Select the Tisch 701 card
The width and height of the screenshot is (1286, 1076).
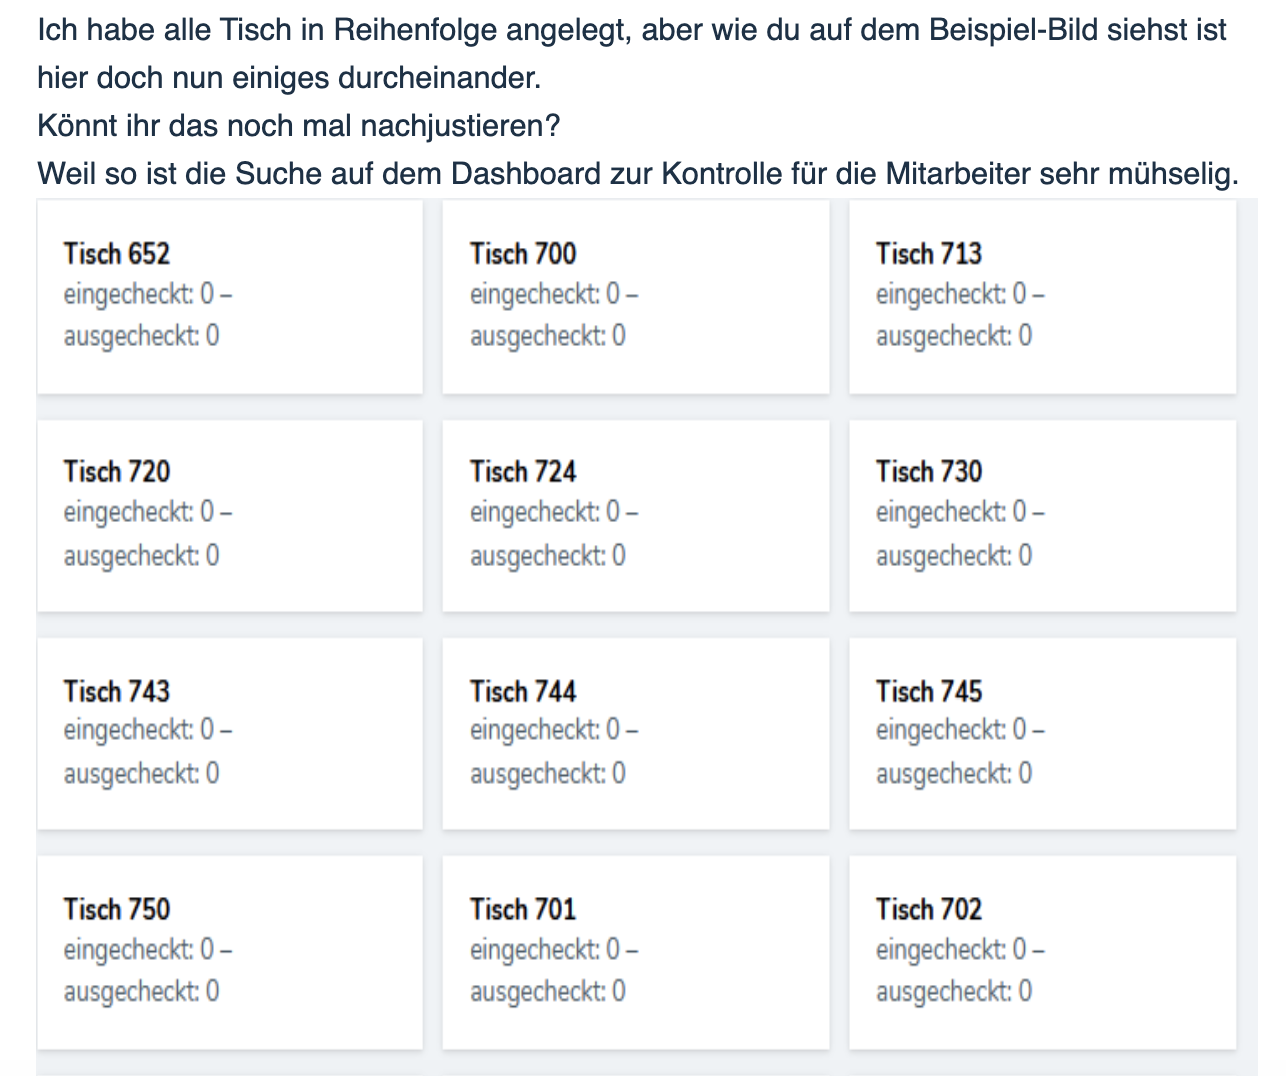coord(636,951)
